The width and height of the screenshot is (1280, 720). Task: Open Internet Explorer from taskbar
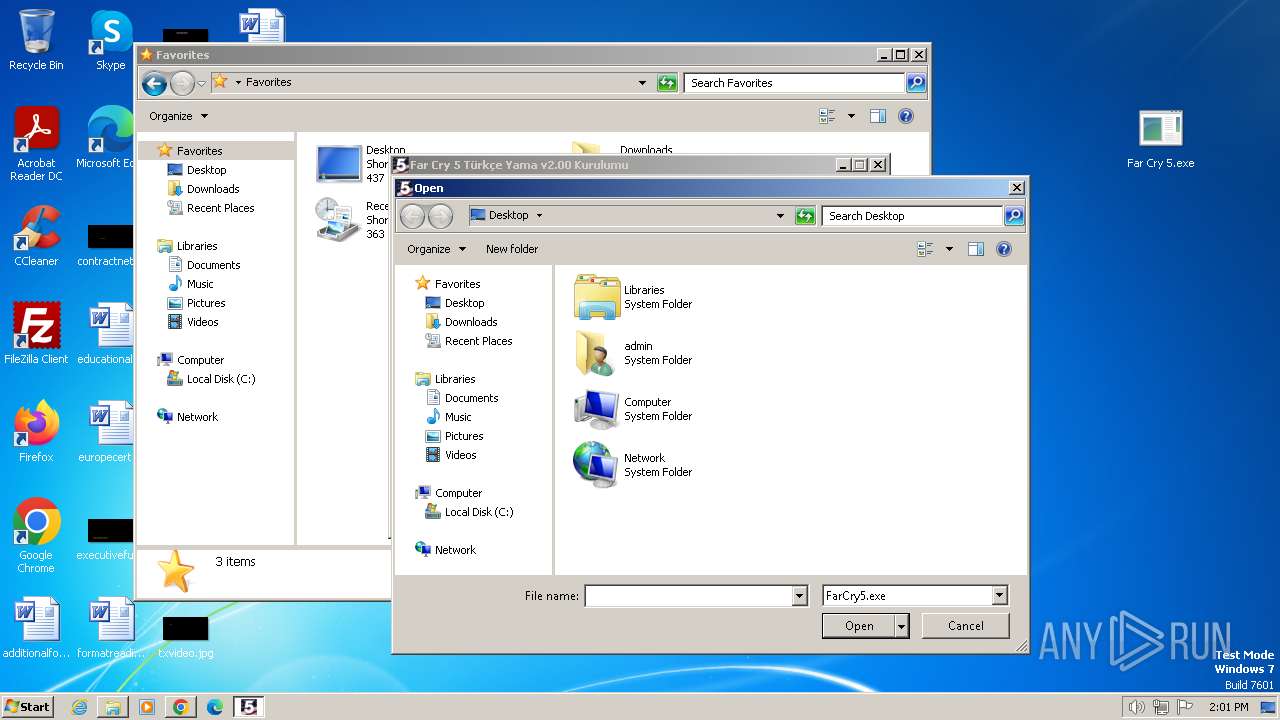(x=79, y=707)
